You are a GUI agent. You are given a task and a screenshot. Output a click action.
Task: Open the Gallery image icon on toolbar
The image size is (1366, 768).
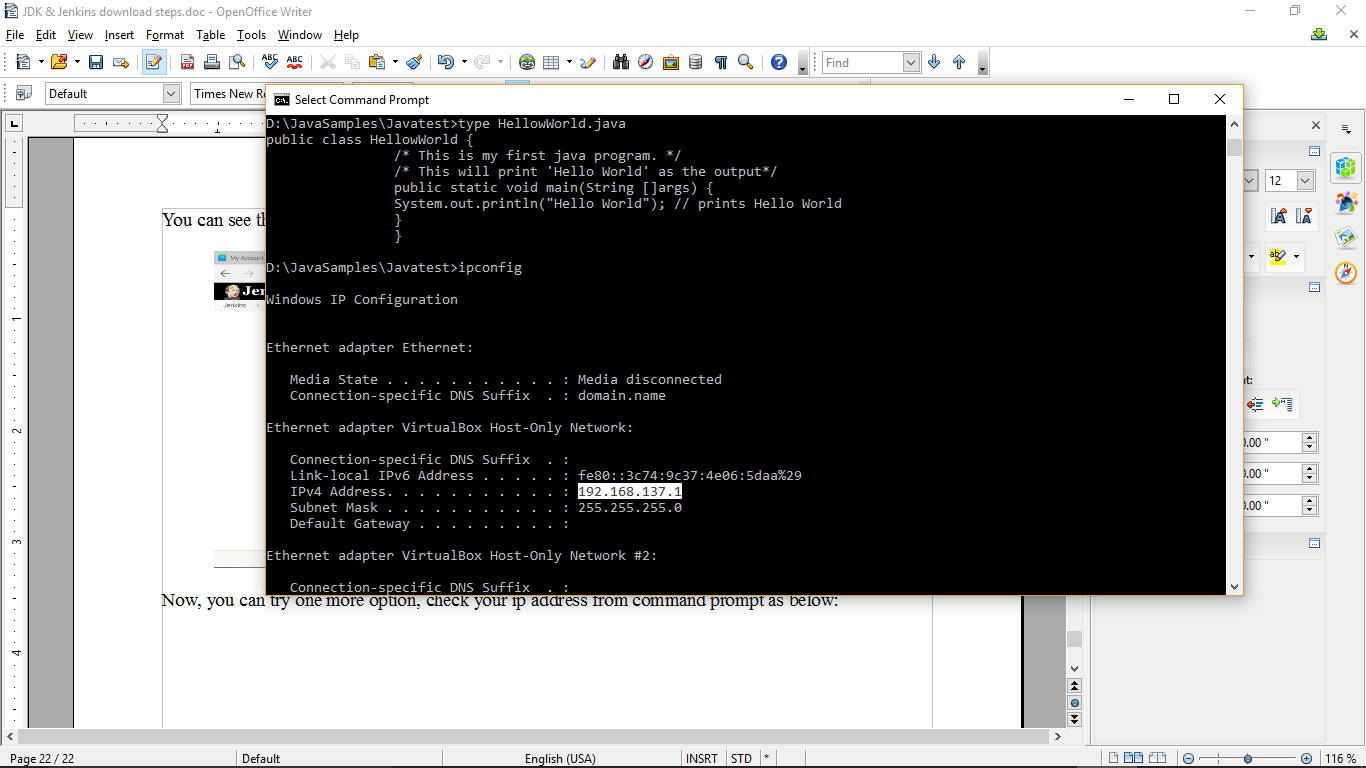point(670,61)
